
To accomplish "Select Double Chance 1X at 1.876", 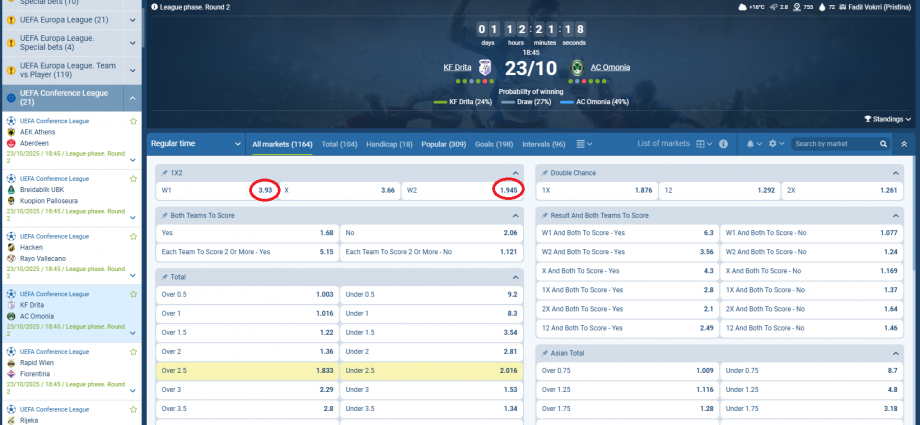I will pos(597,190).
